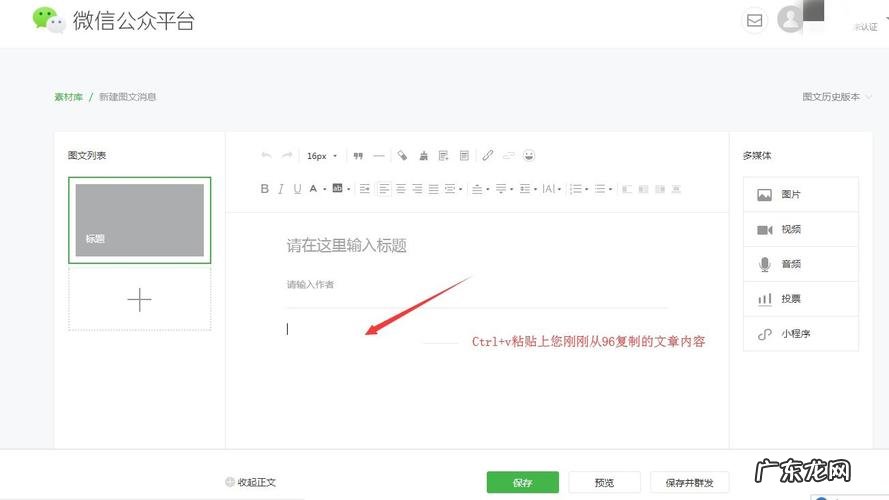Open the user avatar account menu
The width and height of the screenshot is (889, 500).
(x=790, y=19)
